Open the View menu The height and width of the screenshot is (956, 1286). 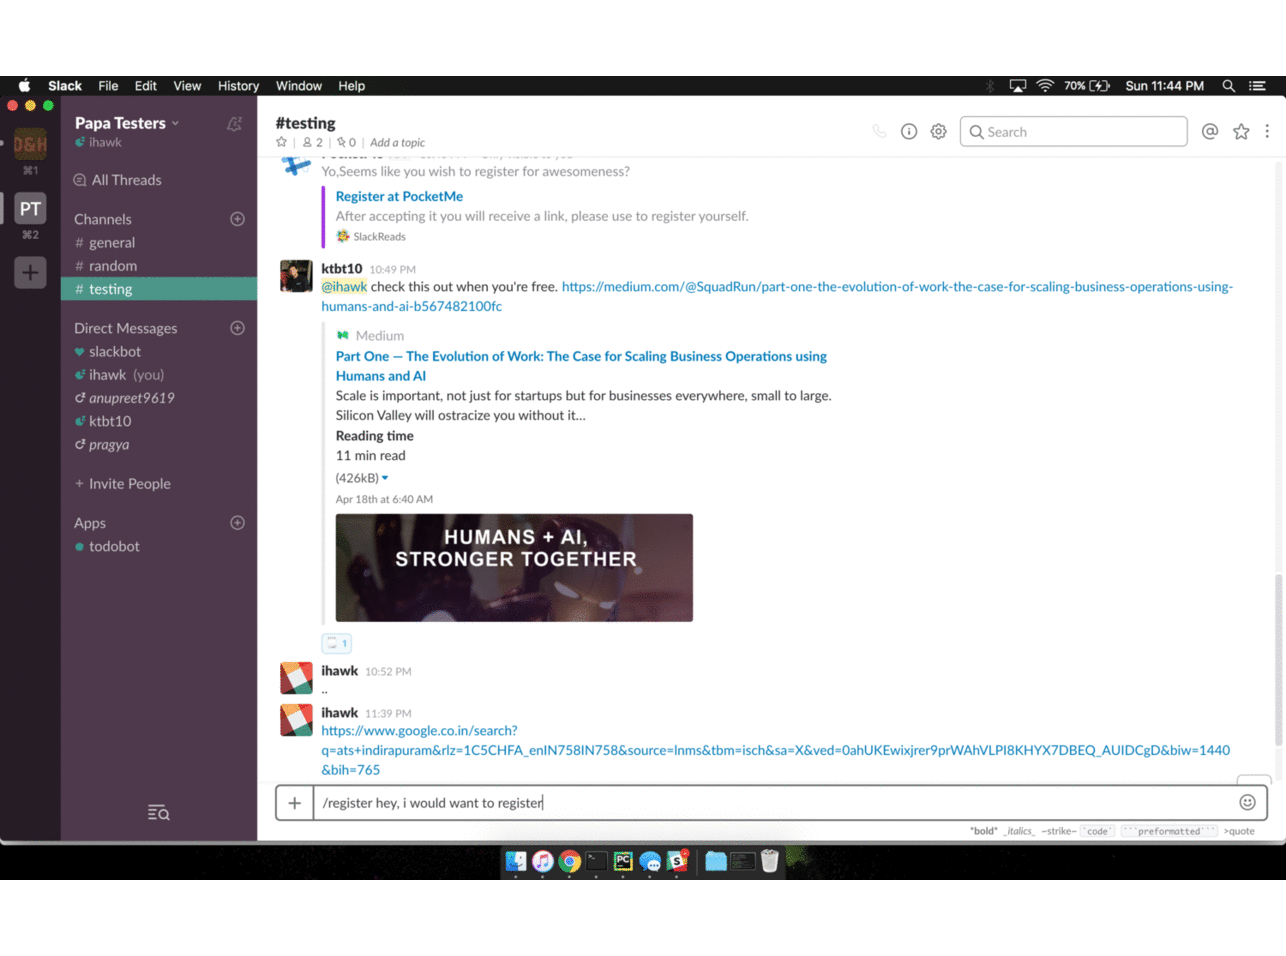click(x=187, y=86)
